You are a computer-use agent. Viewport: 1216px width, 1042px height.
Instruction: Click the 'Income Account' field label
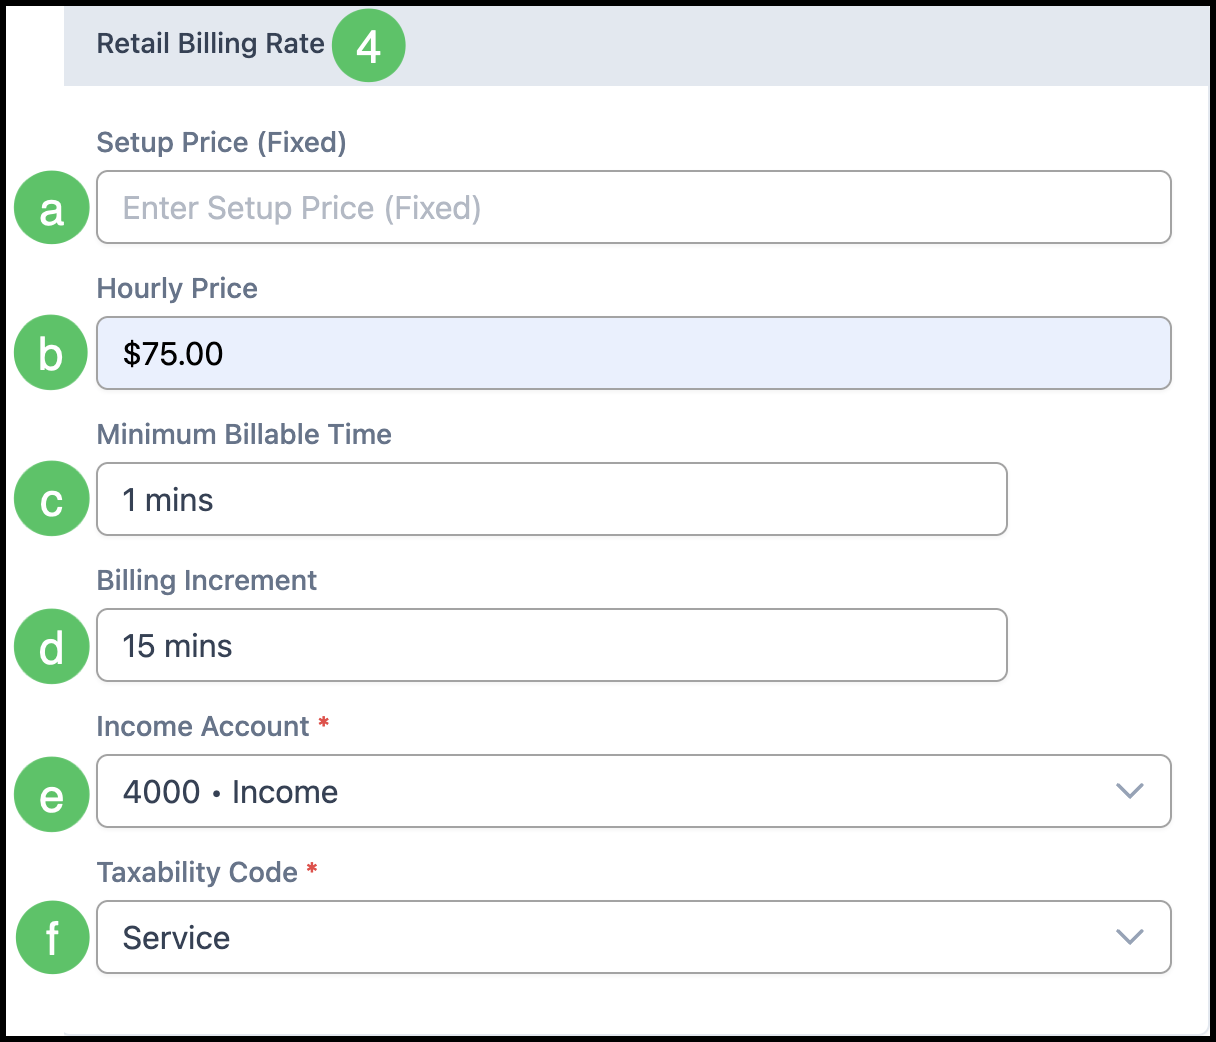202,726
